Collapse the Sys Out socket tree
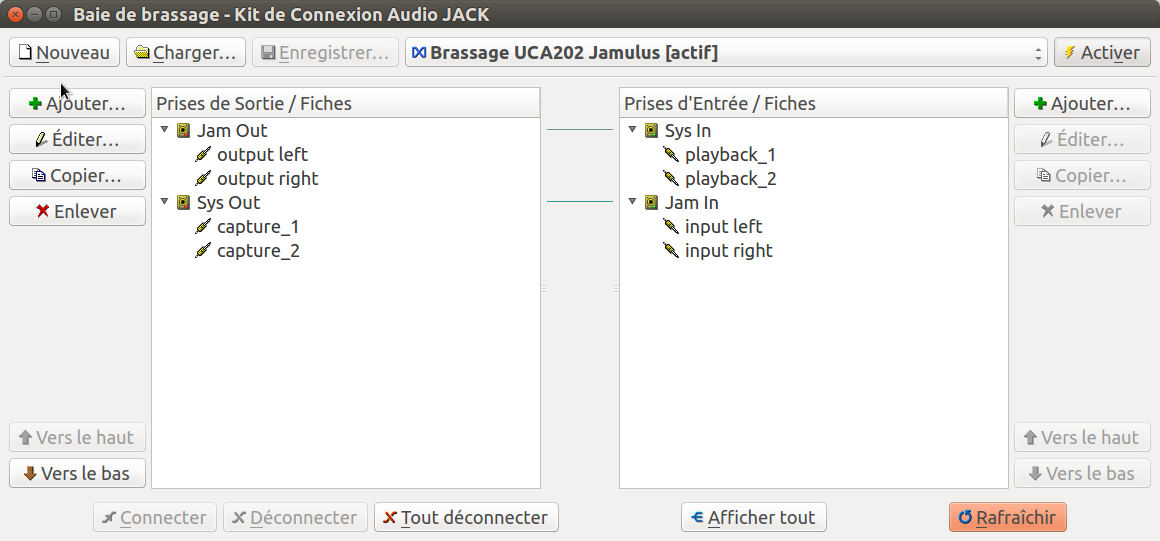The width and height of the screenshot is (1160, 541). pyautogui.click(x=165, y=202)
